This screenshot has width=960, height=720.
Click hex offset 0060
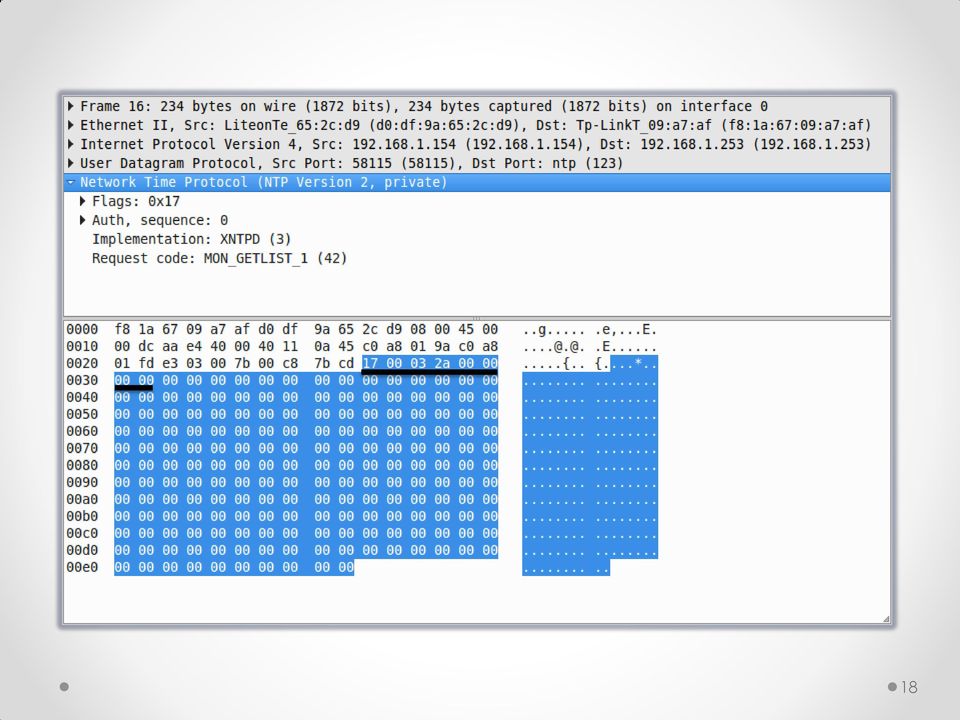pos(82,432)
